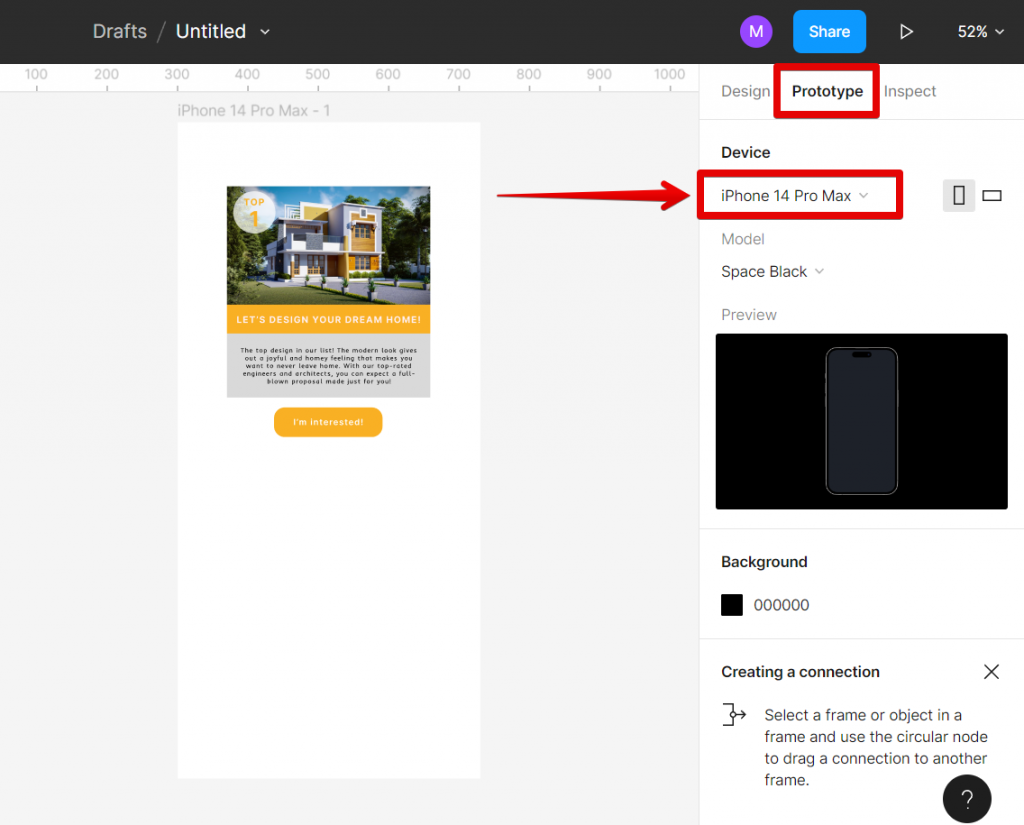This screenshot has width=1024, height=825.
Task: Toggle device orientation back to portrait
Action: tap(958, 195)
